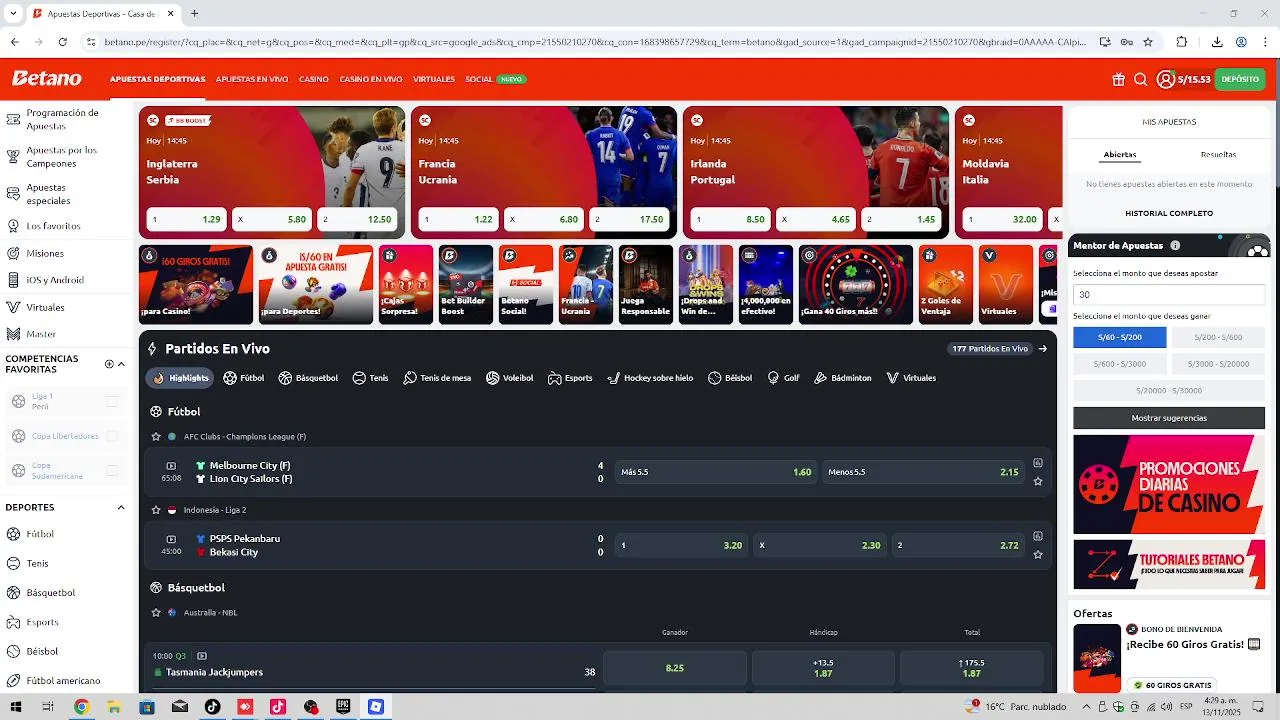Click Mostrar sugerencias button
This screenshot has height=720, width=1280.
(x=1169, y=418)
